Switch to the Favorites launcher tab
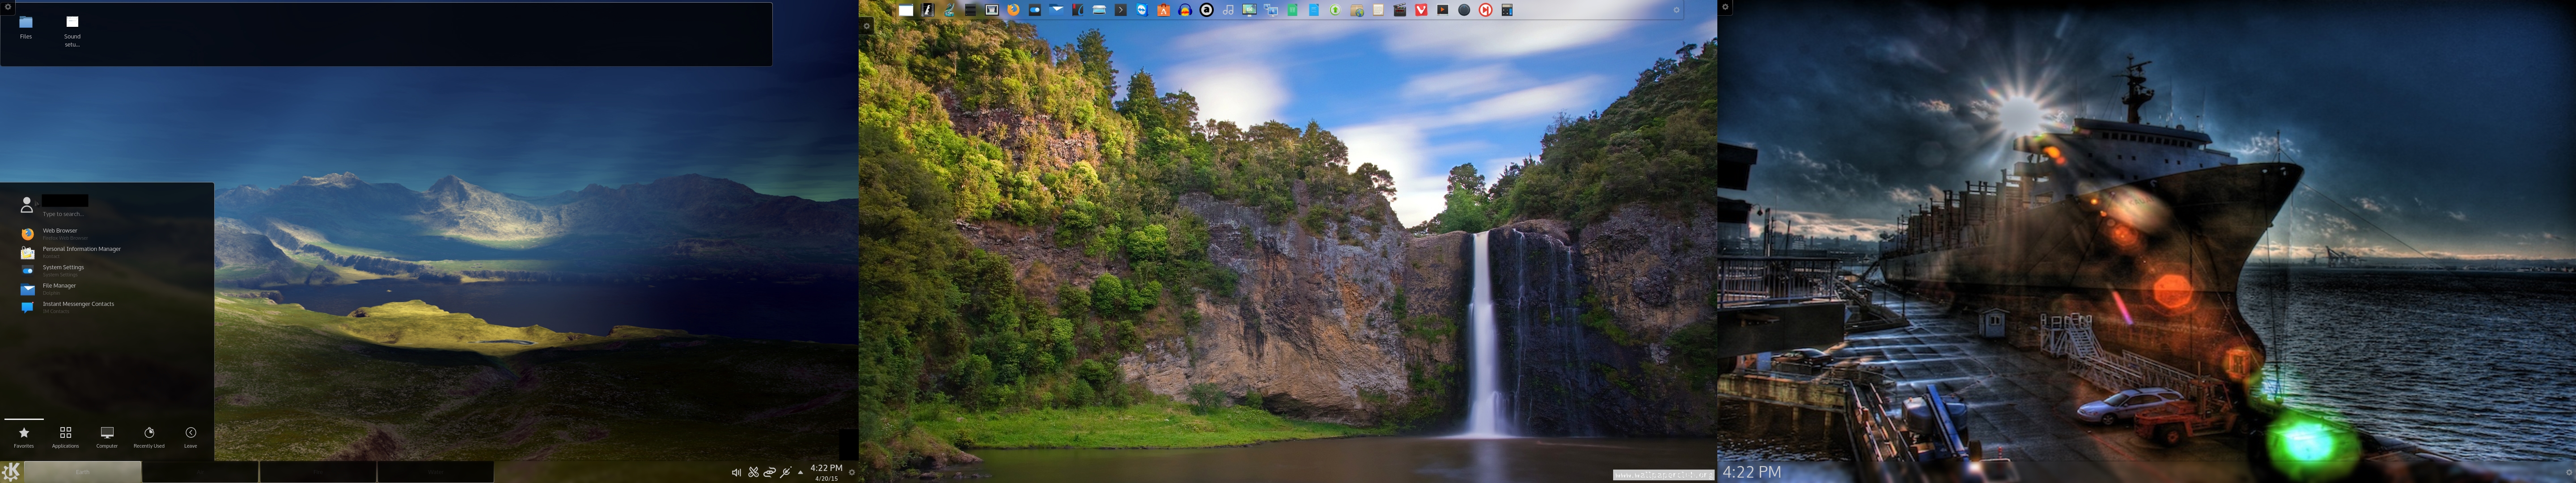Viewport: 2576px width, 483px height. (24, 437)
